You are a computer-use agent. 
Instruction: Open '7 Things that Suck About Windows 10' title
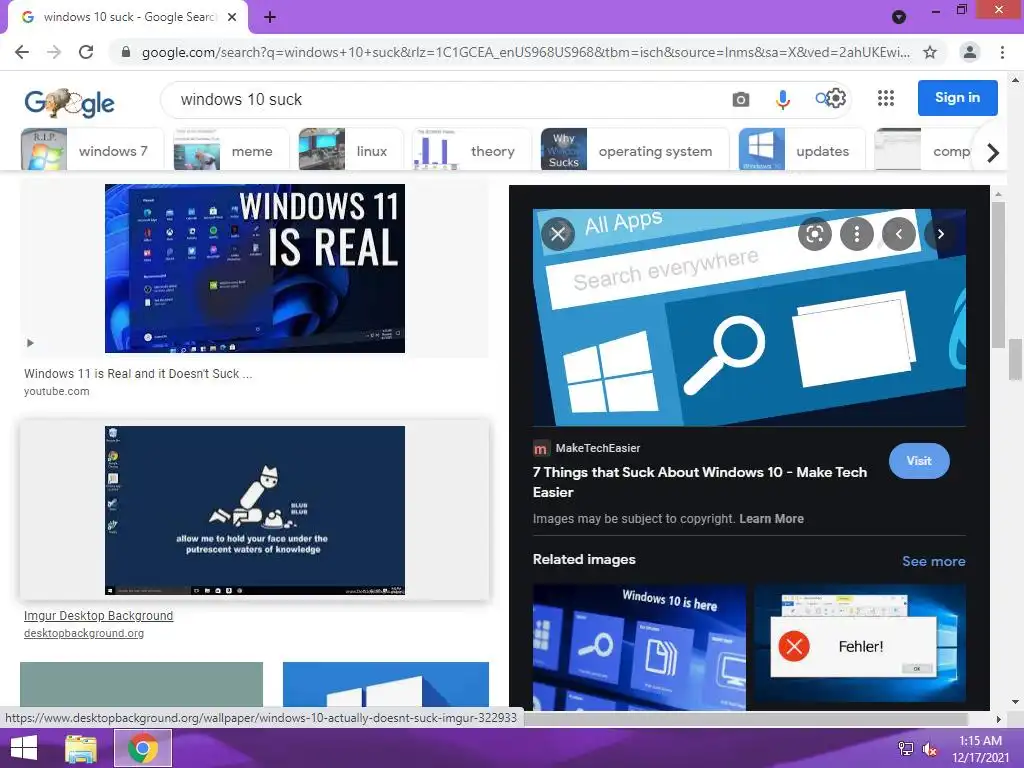point(699,482)
